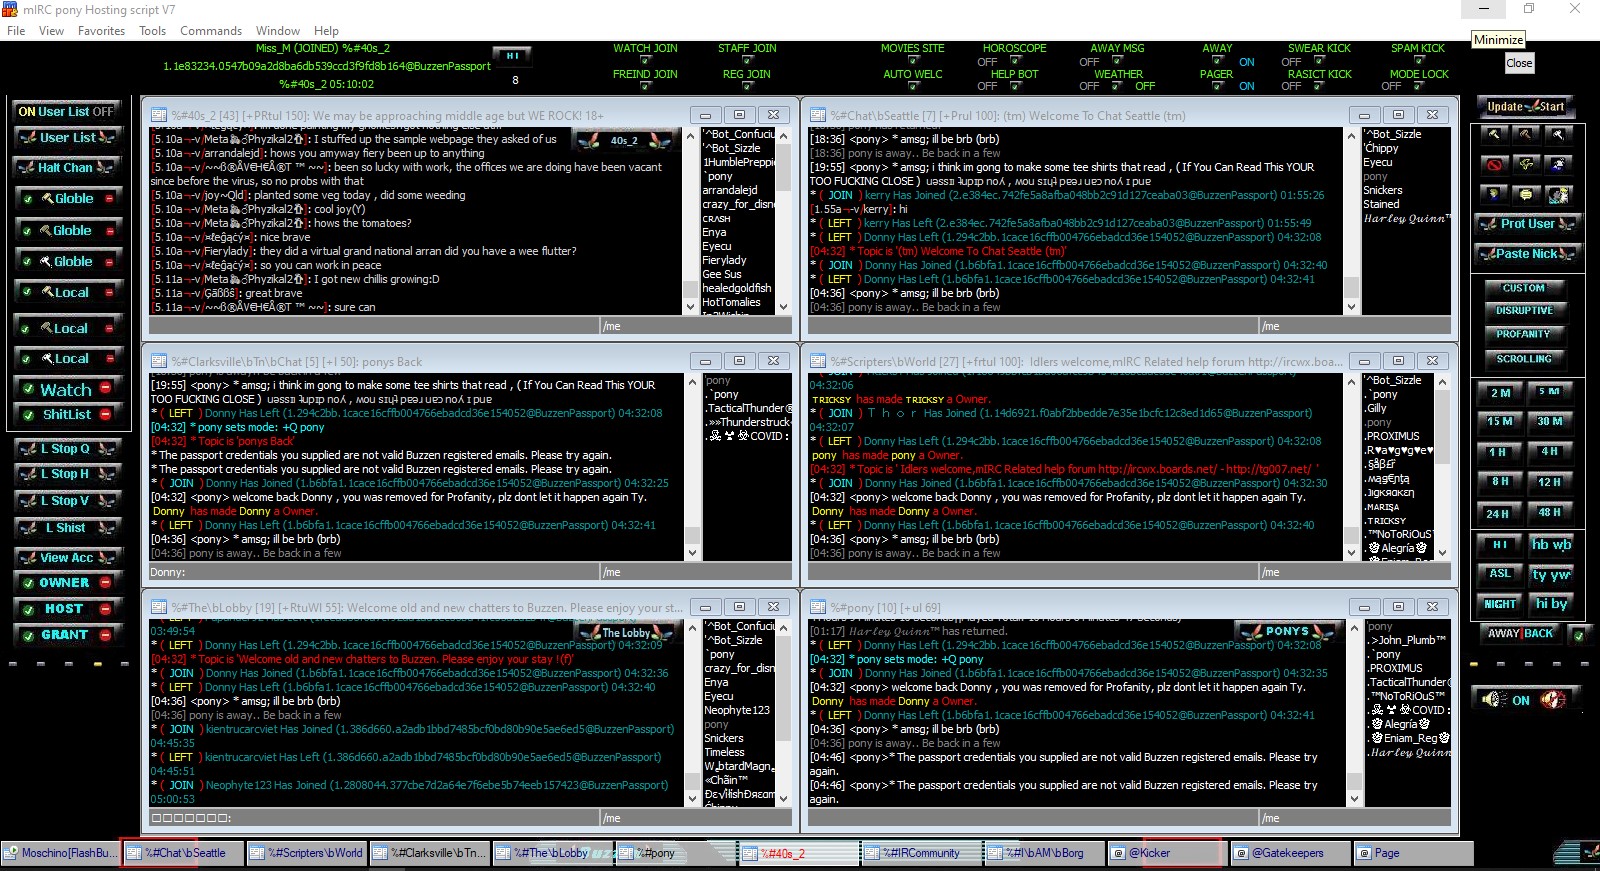
Task: Toggle the MODE LOCK checkbox
Action: [x=1420, y=87]
